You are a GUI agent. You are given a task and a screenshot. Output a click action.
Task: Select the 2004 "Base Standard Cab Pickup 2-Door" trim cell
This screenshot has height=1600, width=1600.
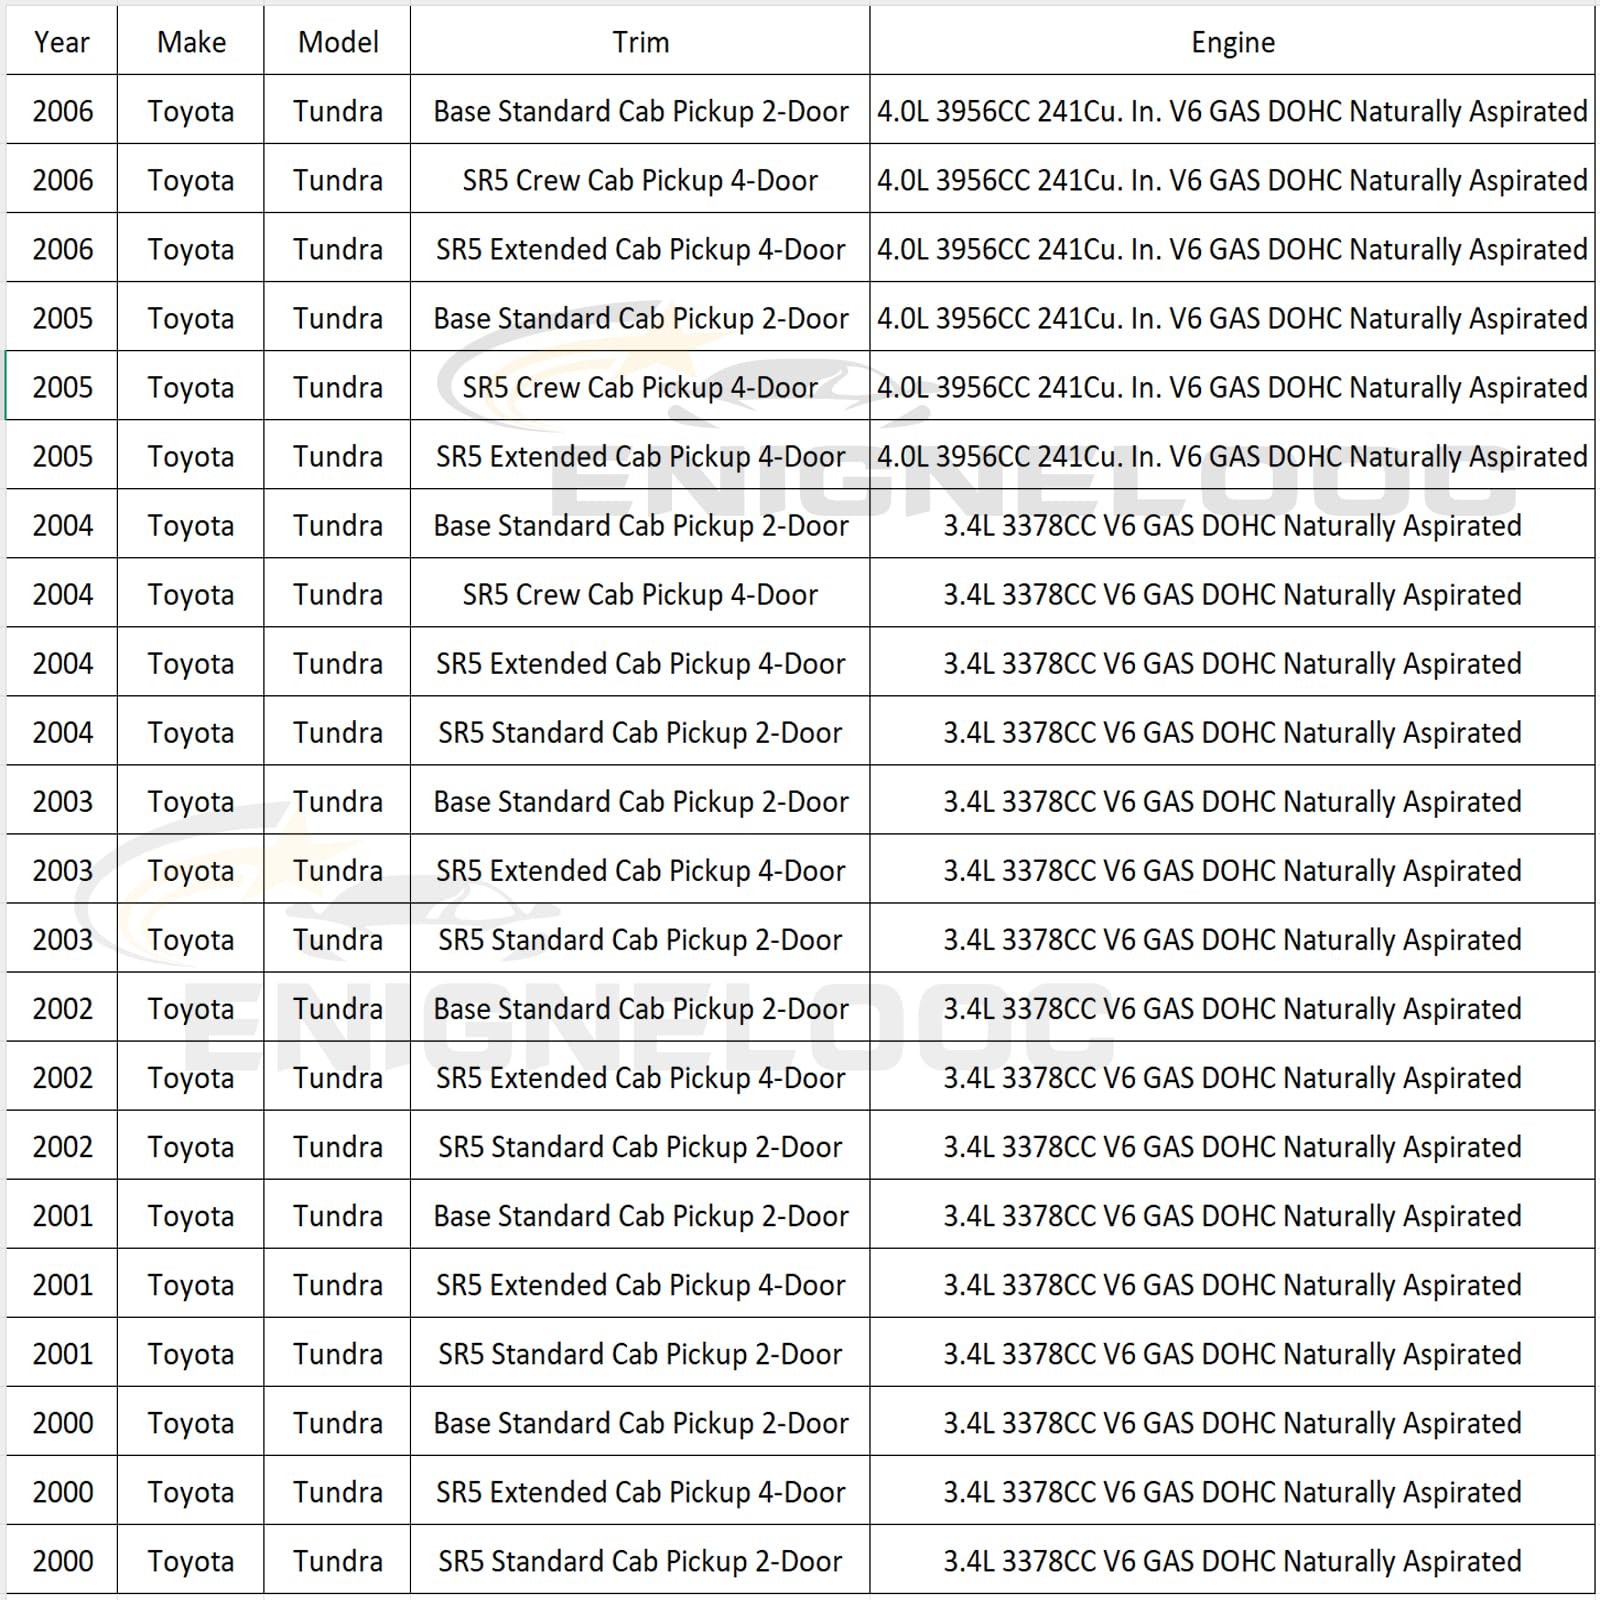pyautogui.click(x=641, y=524)
